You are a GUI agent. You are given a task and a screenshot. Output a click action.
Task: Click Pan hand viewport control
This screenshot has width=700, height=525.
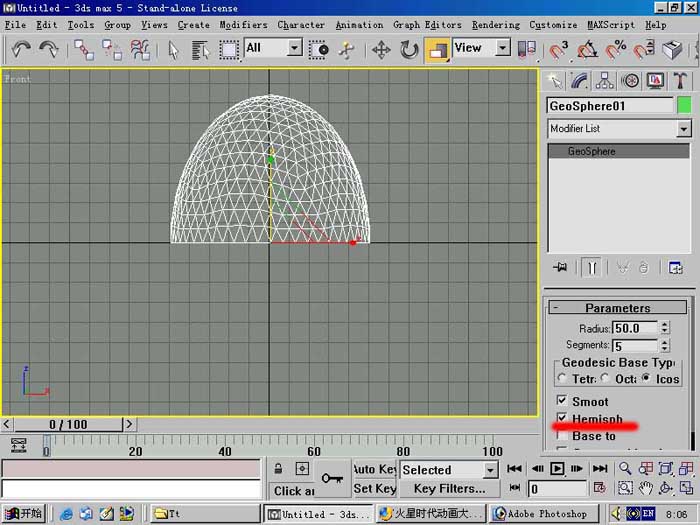click(646, 488)
